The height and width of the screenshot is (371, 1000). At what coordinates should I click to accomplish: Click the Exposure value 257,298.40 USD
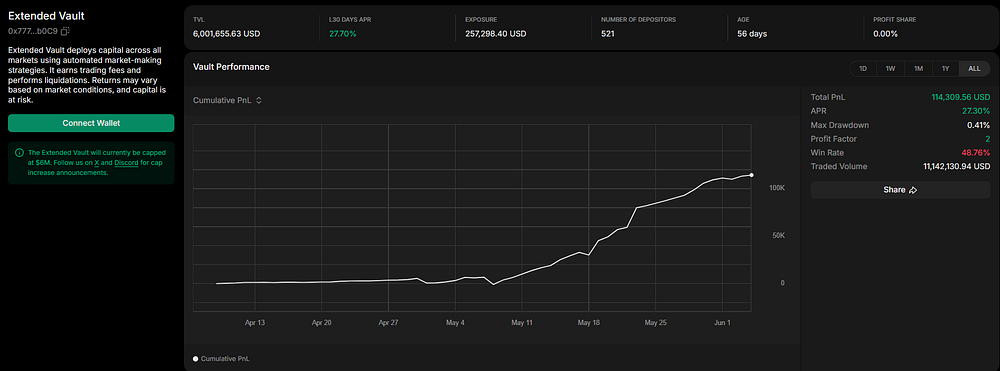point(496,33)
